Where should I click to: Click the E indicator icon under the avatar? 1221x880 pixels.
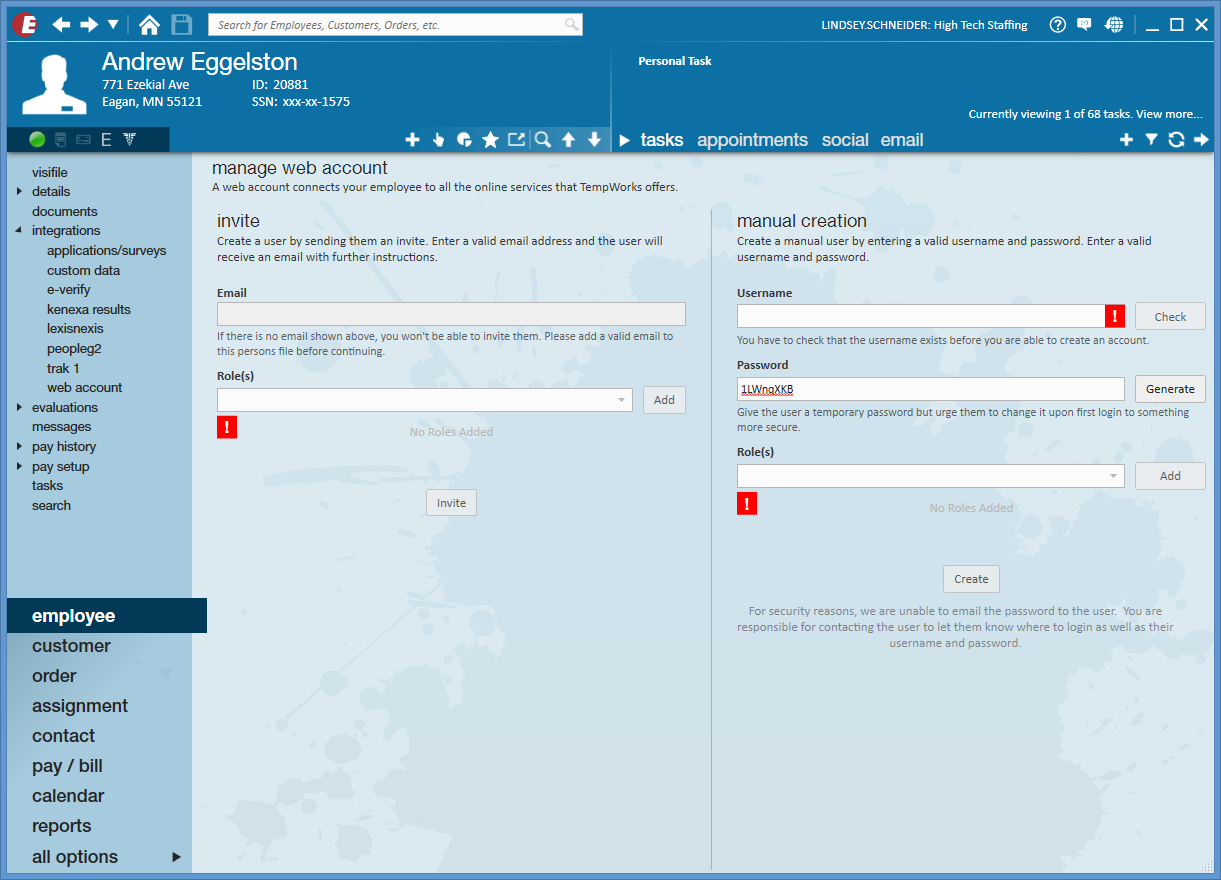(106, 140)
